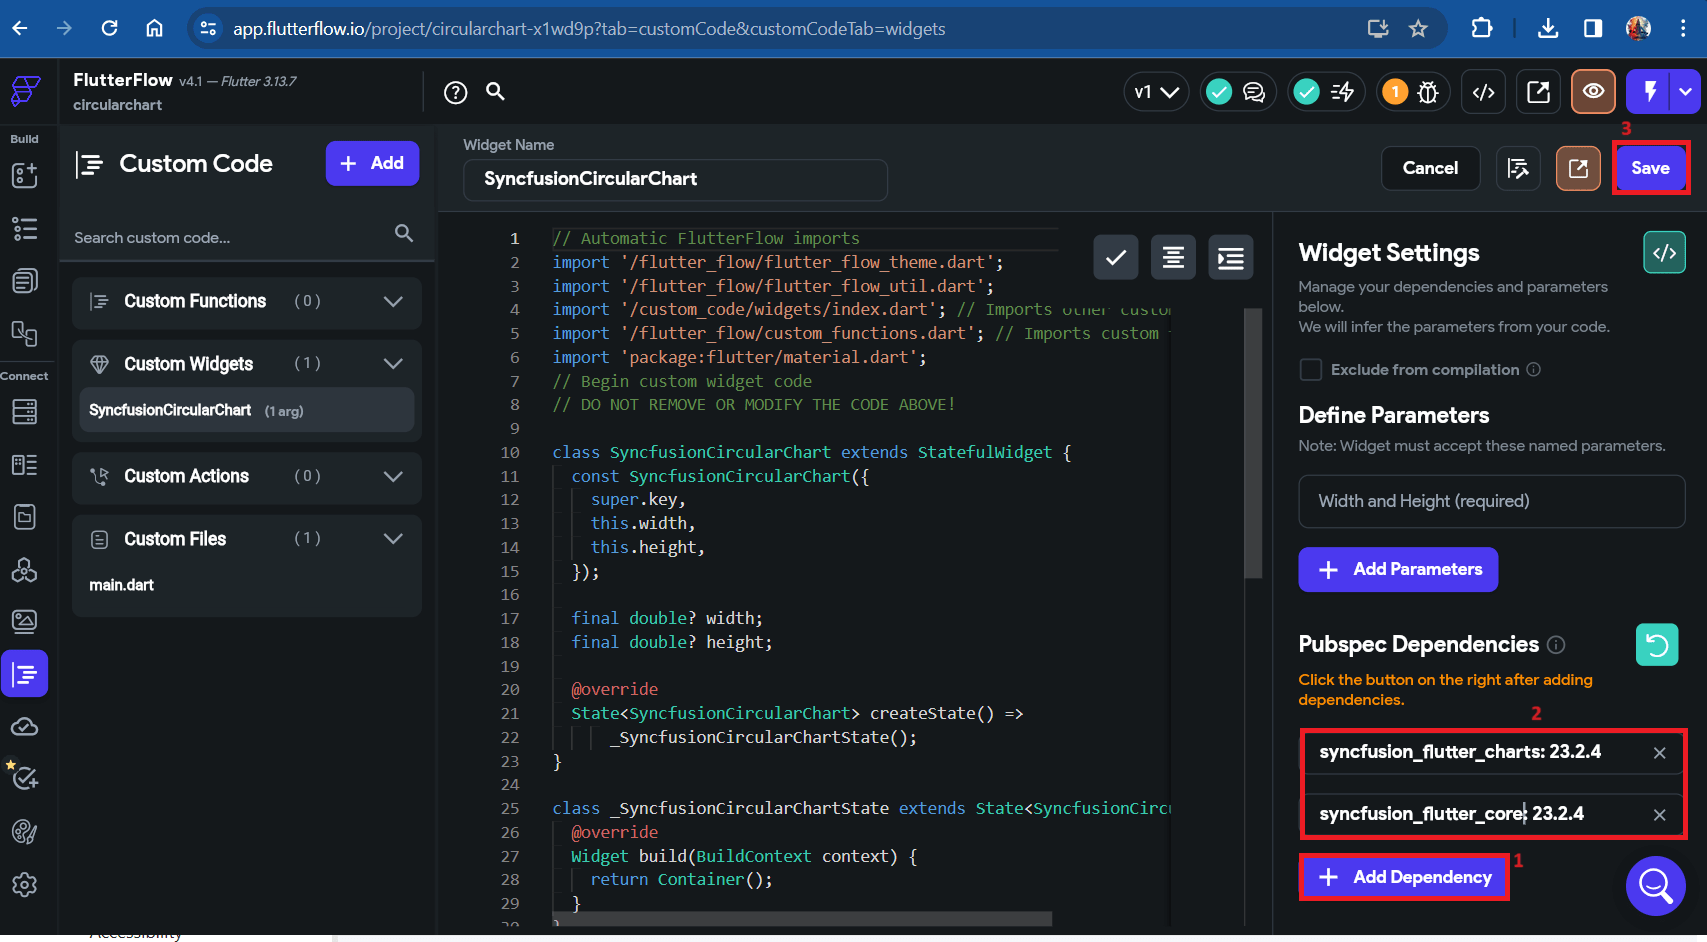
Task: Expand the Custom Actions section
Action: coord(394,476)
